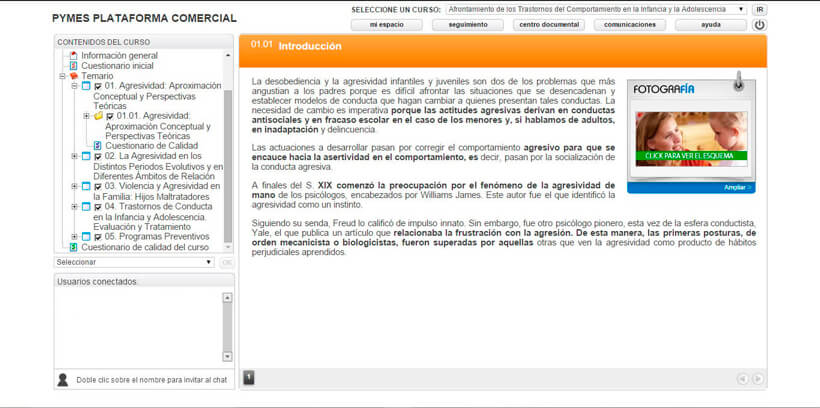
Task: Open Información general tree item
Action: [119, 55]
